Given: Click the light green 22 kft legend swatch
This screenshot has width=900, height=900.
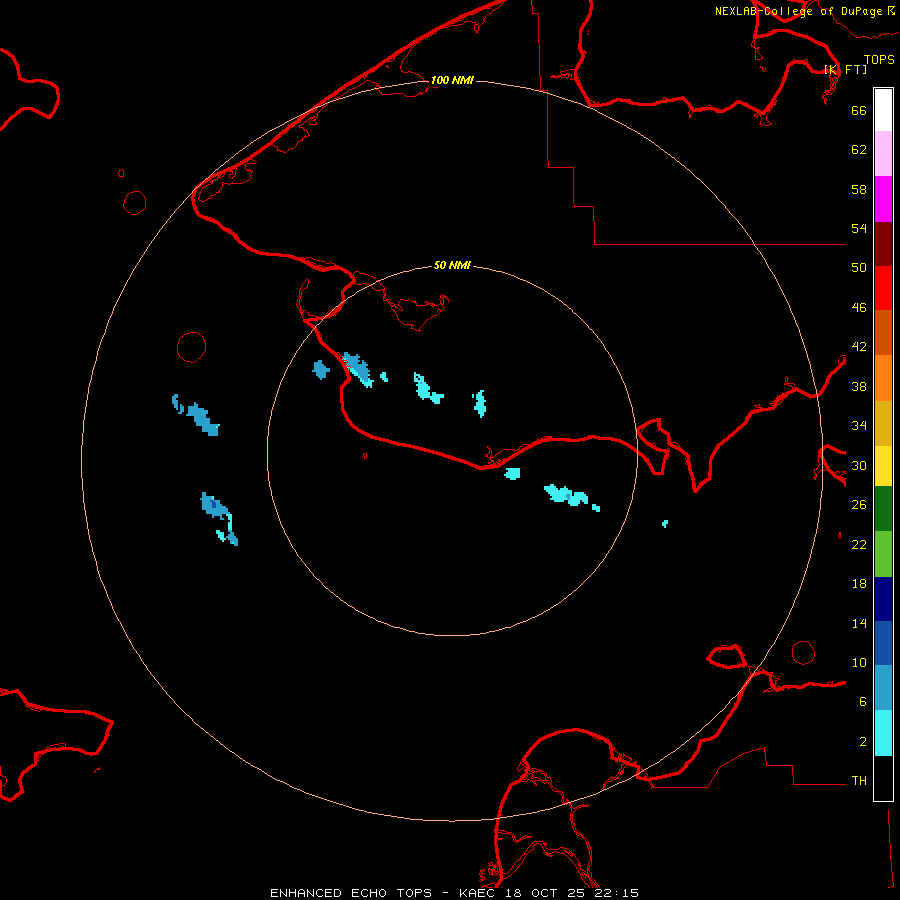Looking at the screenshot, I should point(883,554).
